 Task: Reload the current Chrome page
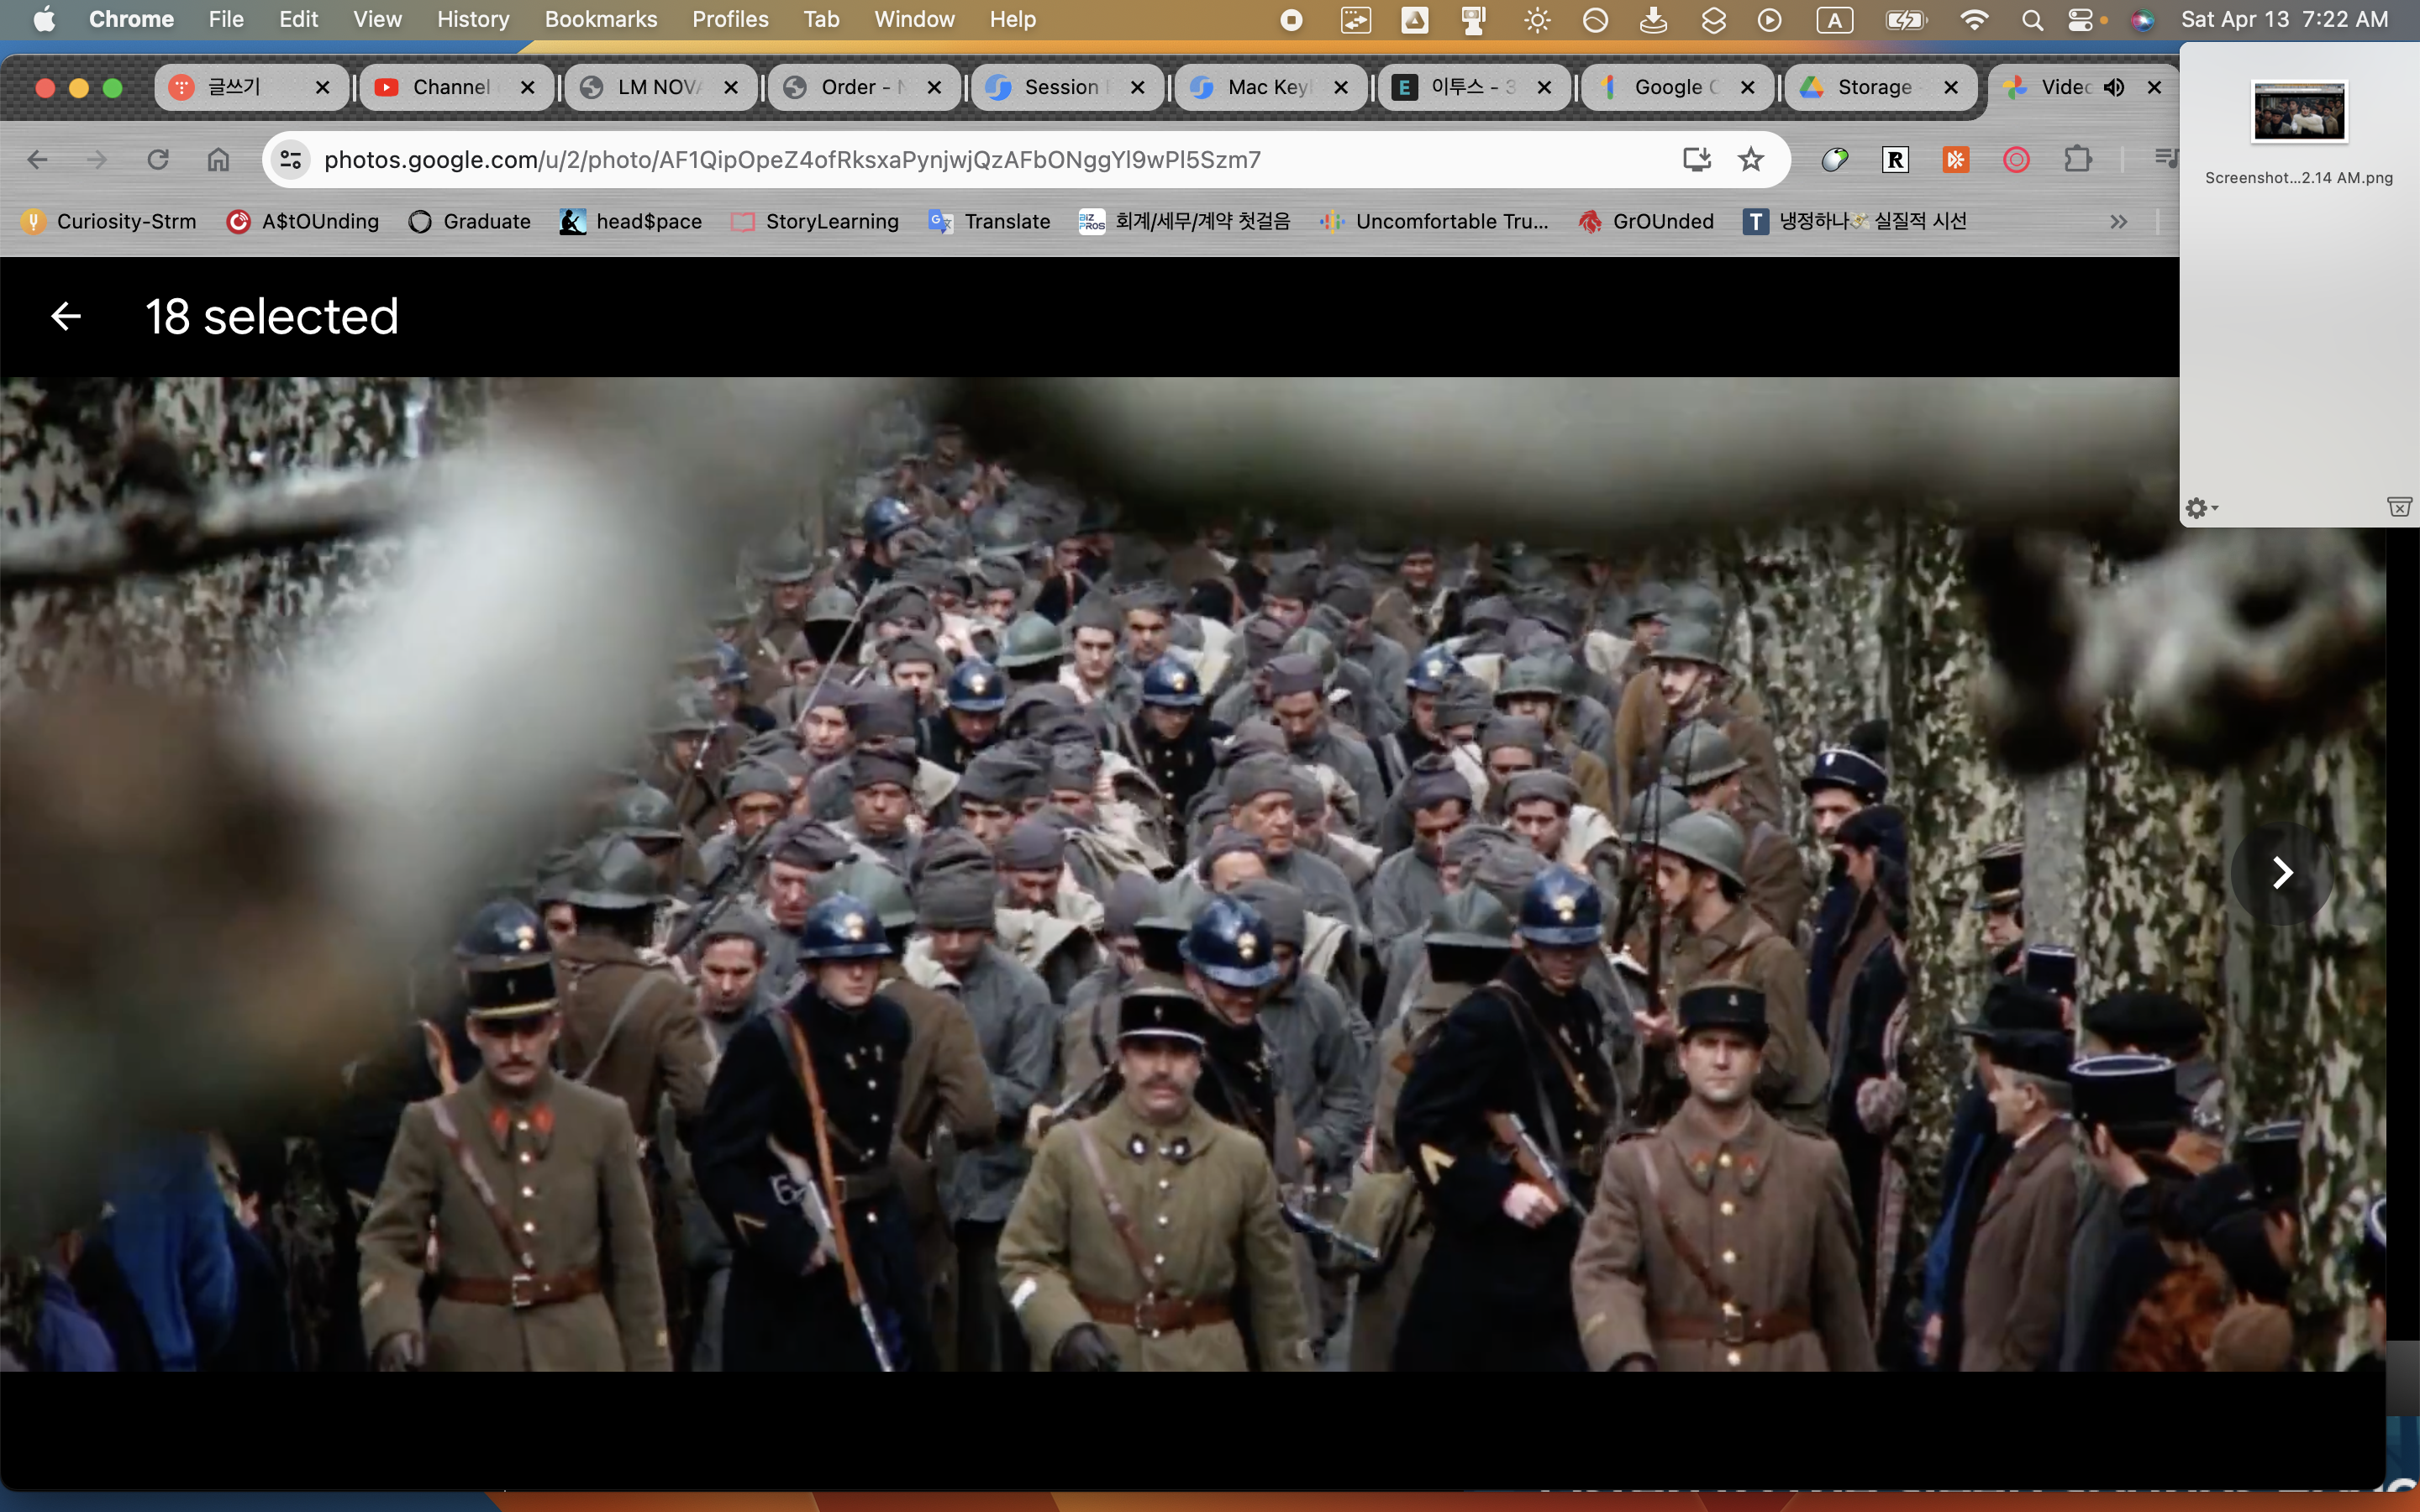click(158, 160)
